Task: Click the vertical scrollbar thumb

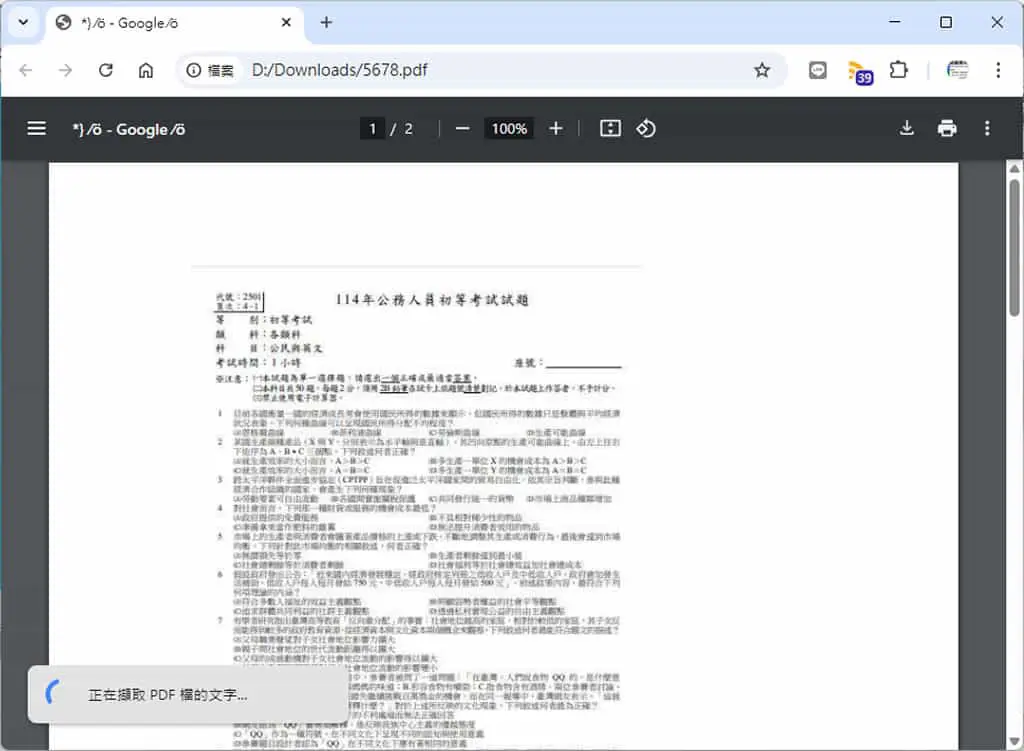Action: 1014,248
